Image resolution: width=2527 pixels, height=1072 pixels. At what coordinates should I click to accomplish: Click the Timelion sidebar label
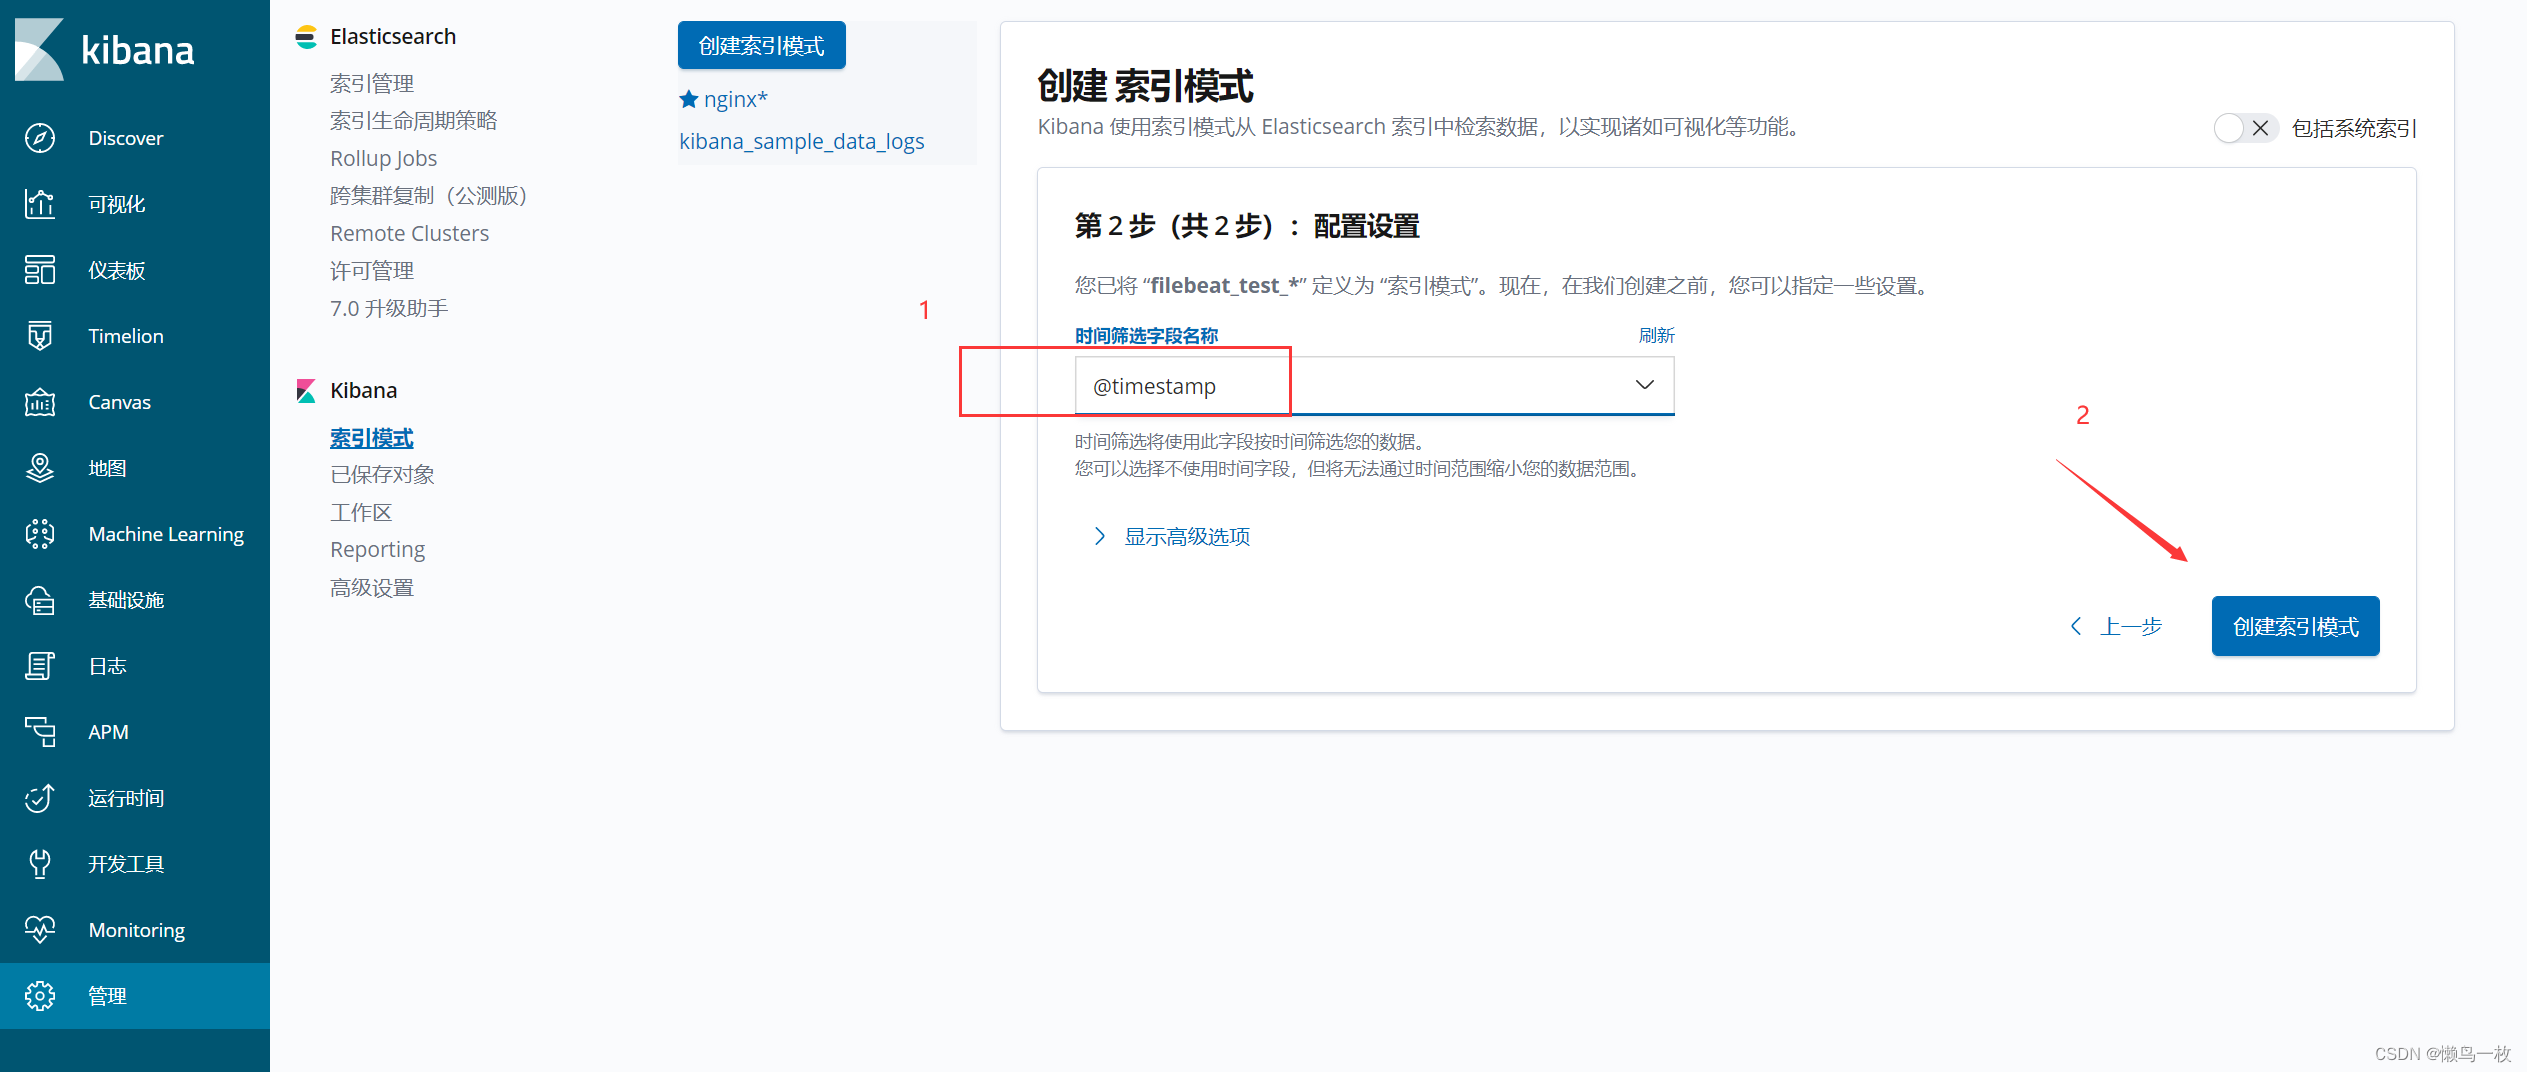coord(126,336)
